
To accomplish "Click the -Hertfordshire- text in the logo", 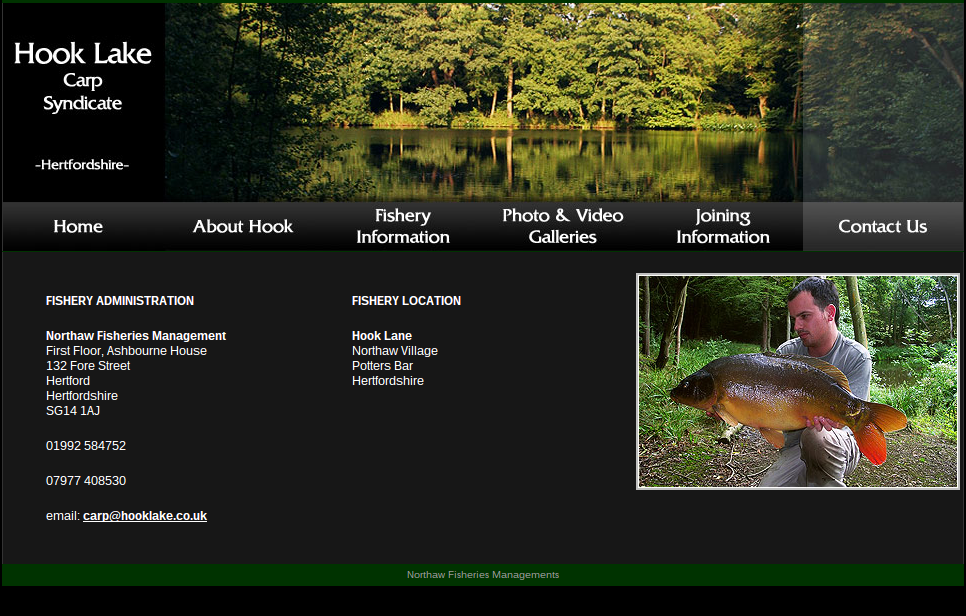I will point(82,164).
